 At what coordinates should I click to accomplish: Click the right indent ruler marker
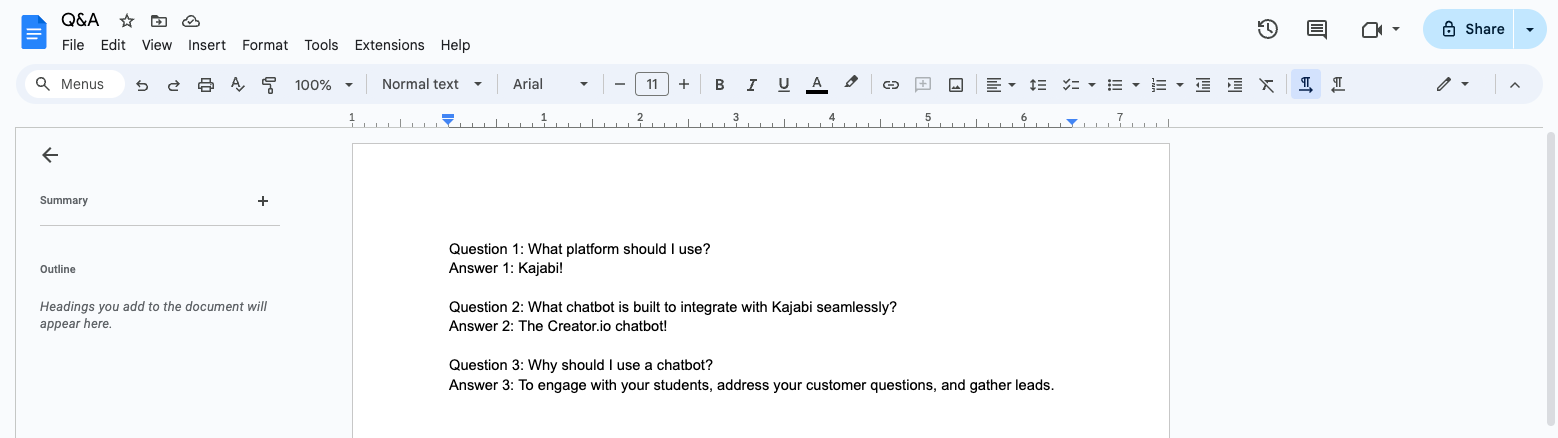(1072, 121)
